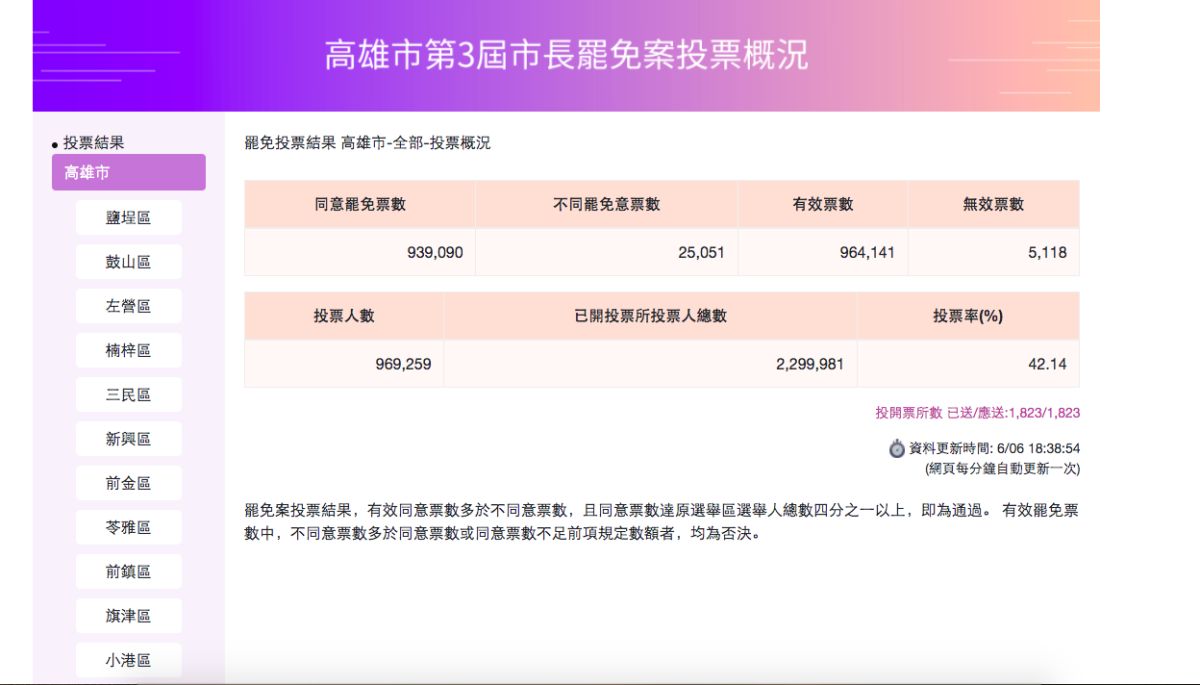The height and width of the screenshot is (685, 1200).
Task: Open 旗津區 district page
Action: coord(128,614)
